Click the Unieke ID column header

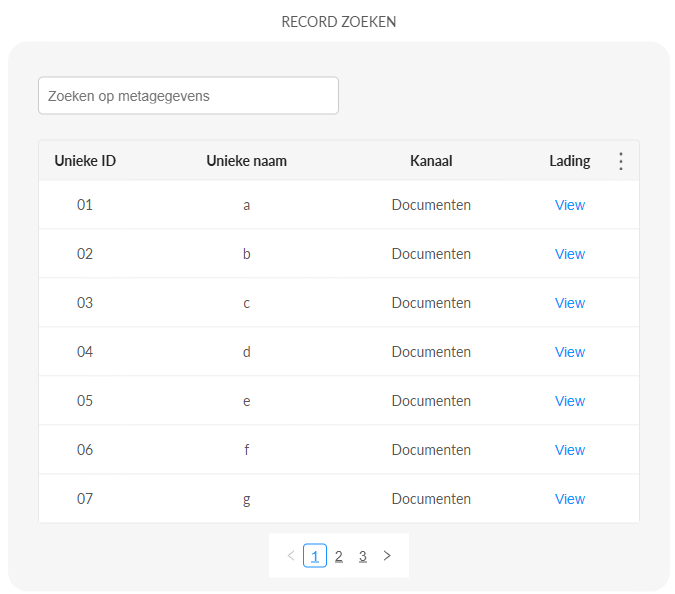tap(85, 161)
